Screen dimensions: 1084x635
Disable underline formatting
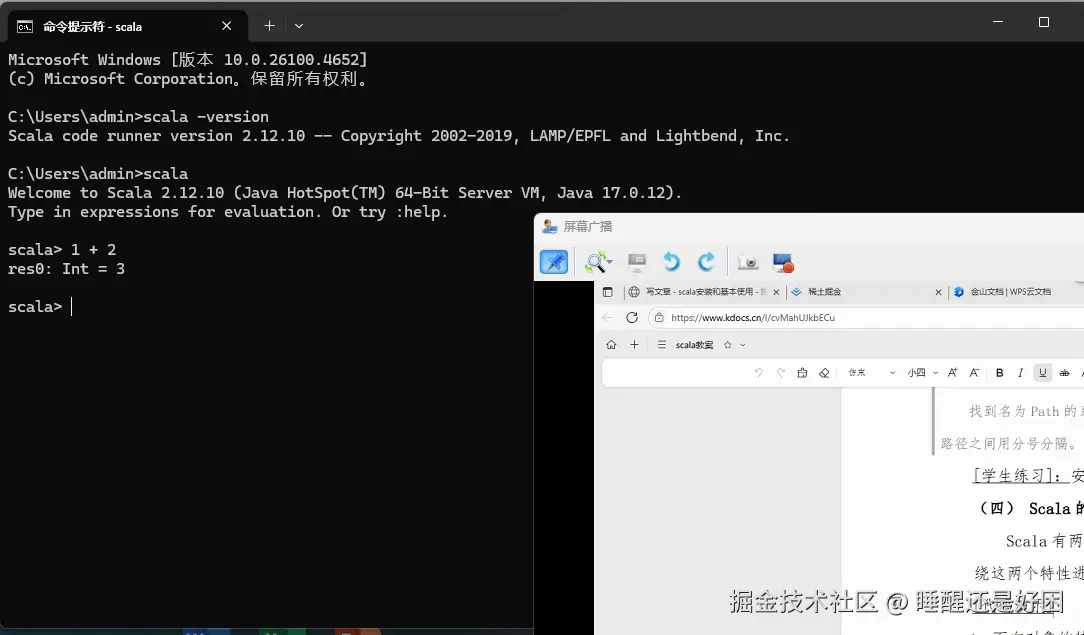(1042, 372)
